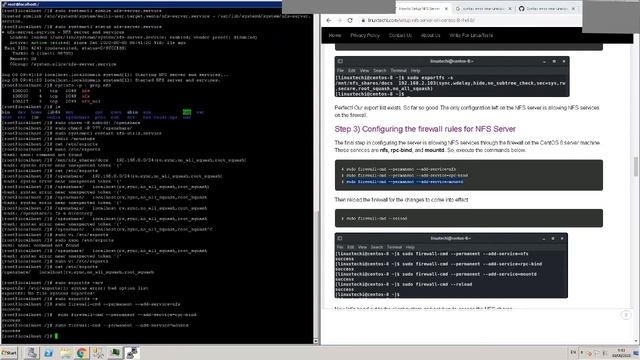Open the file explorer folder taskbar icon
Screen dimensions: 640x360
pyautogui.click(x=65, y=353)
